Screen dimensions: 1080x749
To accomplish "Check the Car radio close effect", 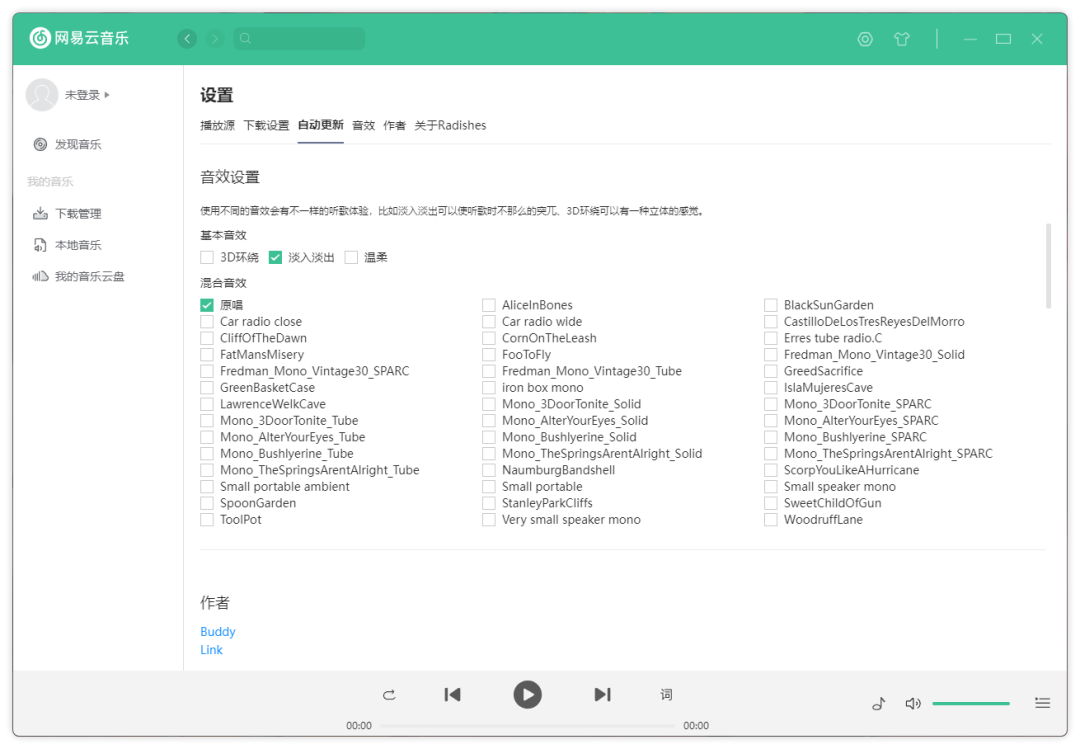I will tap(207, 322).
